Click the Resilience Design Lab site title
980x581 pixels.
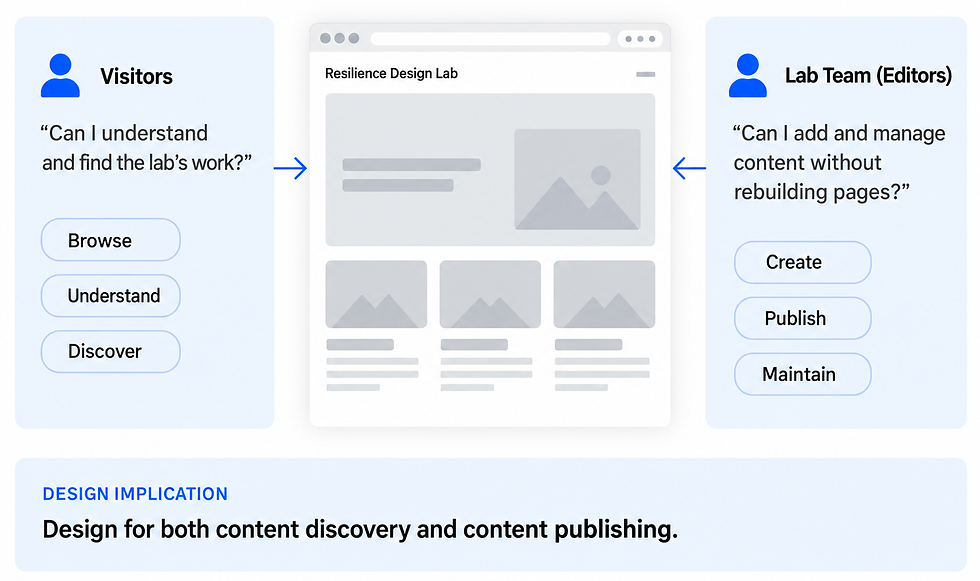tap(391, 74)
